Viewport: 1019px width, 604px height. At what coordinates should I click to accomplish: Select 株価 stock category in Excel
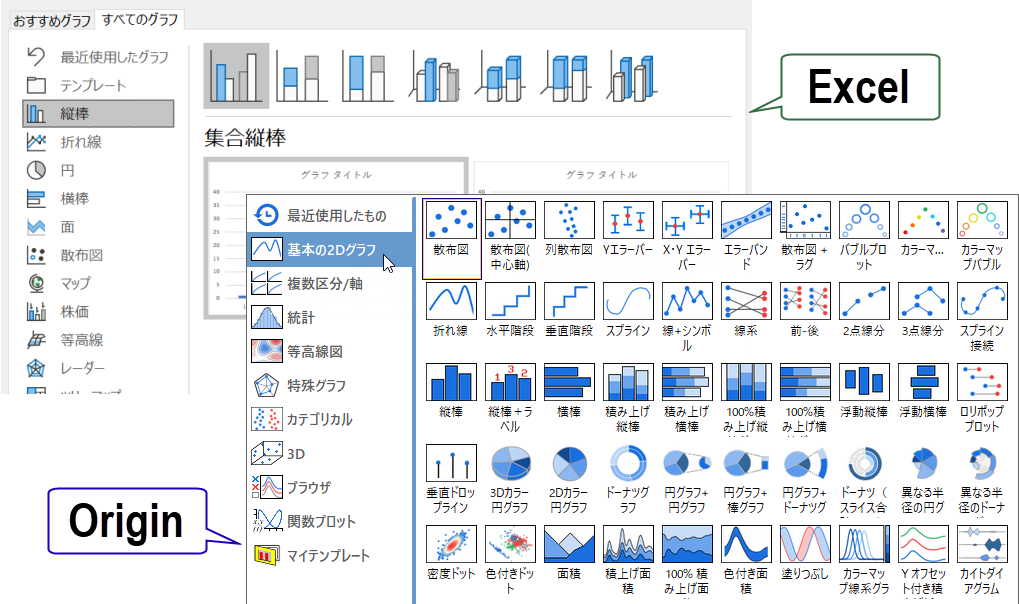coord(99,311)
